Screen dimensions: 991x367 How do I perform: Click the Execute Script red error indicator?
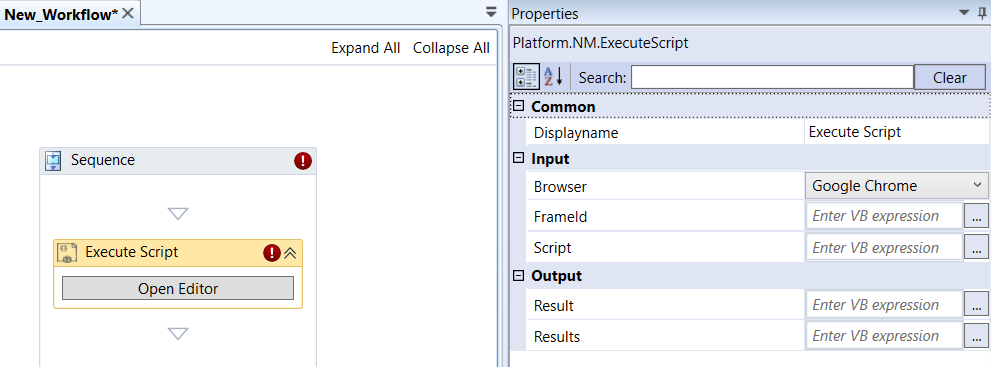click(272, 253)
